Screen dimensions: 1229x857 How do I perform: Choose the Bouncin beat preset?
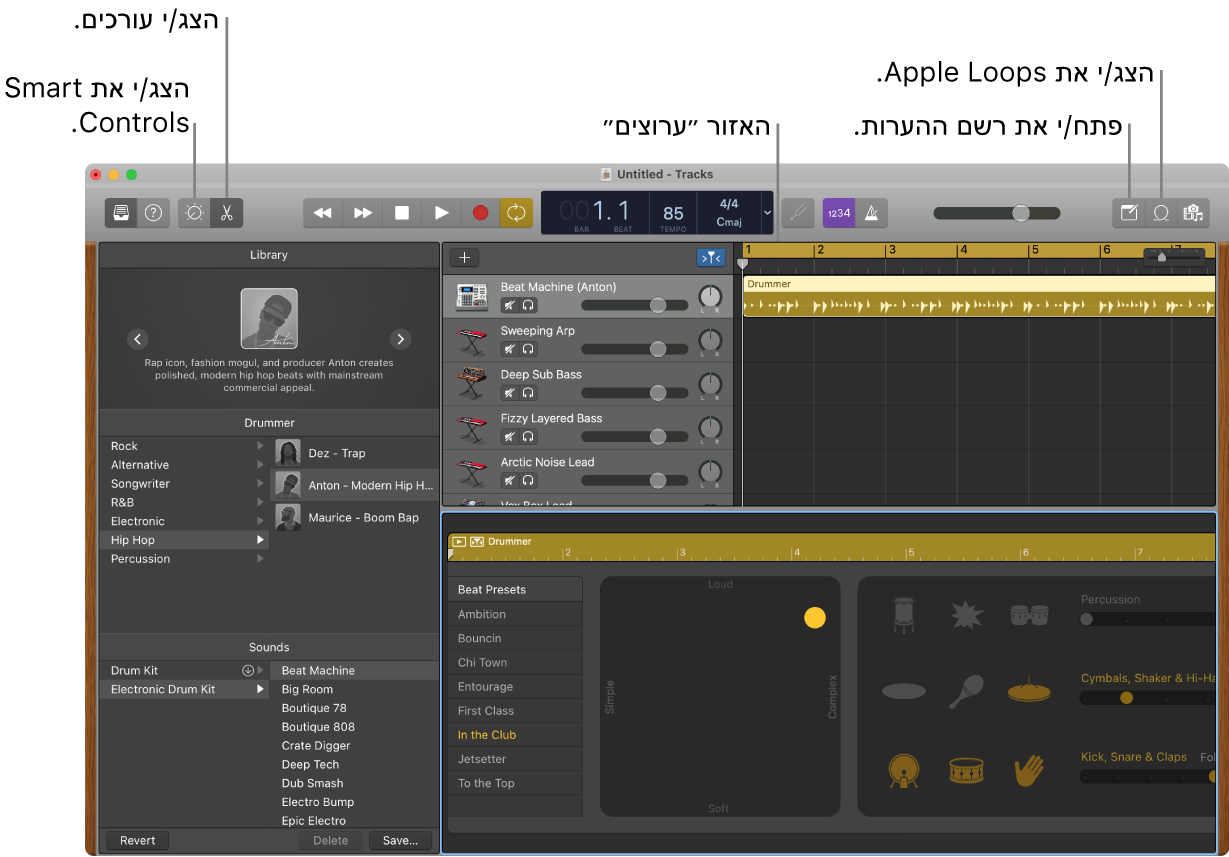pos(515,639)
